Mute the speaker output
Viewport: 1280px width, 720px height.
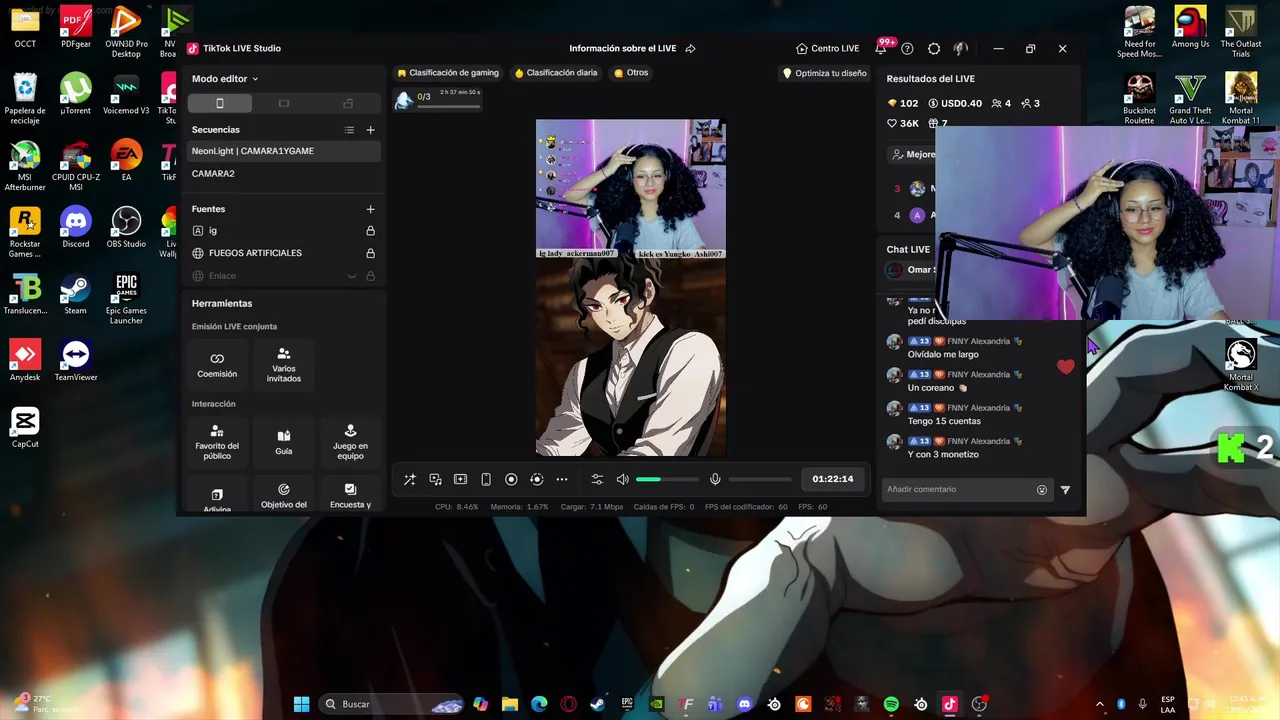pyautogui.click(x=622, y=480)
